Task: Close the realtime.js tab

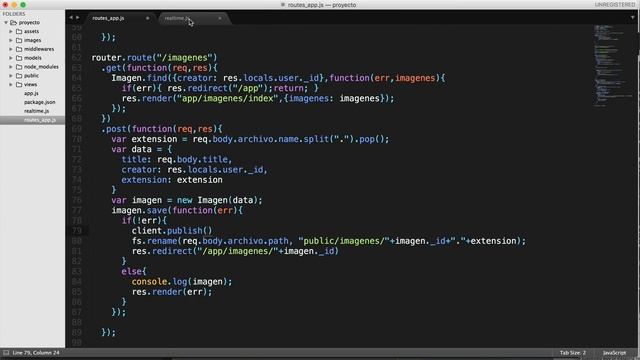Action: tap(220, 18)
